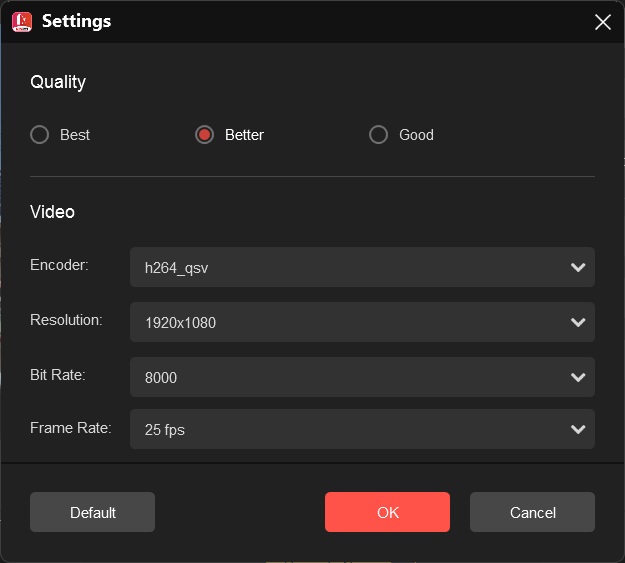Viewport: 625px width, 563px height.
Task: Select the Better quality option
Action: pos(204,135)
